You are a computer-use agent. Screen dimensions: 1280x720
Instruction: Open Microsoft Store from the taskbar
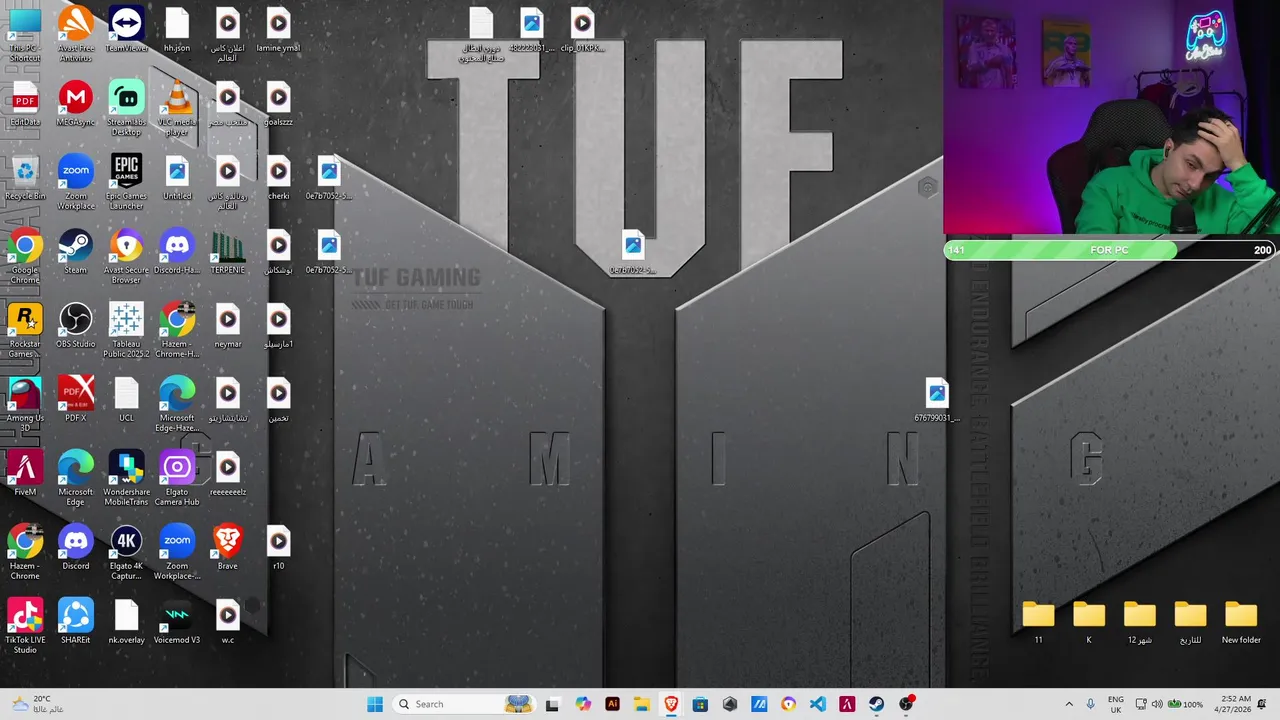(700, 704)
